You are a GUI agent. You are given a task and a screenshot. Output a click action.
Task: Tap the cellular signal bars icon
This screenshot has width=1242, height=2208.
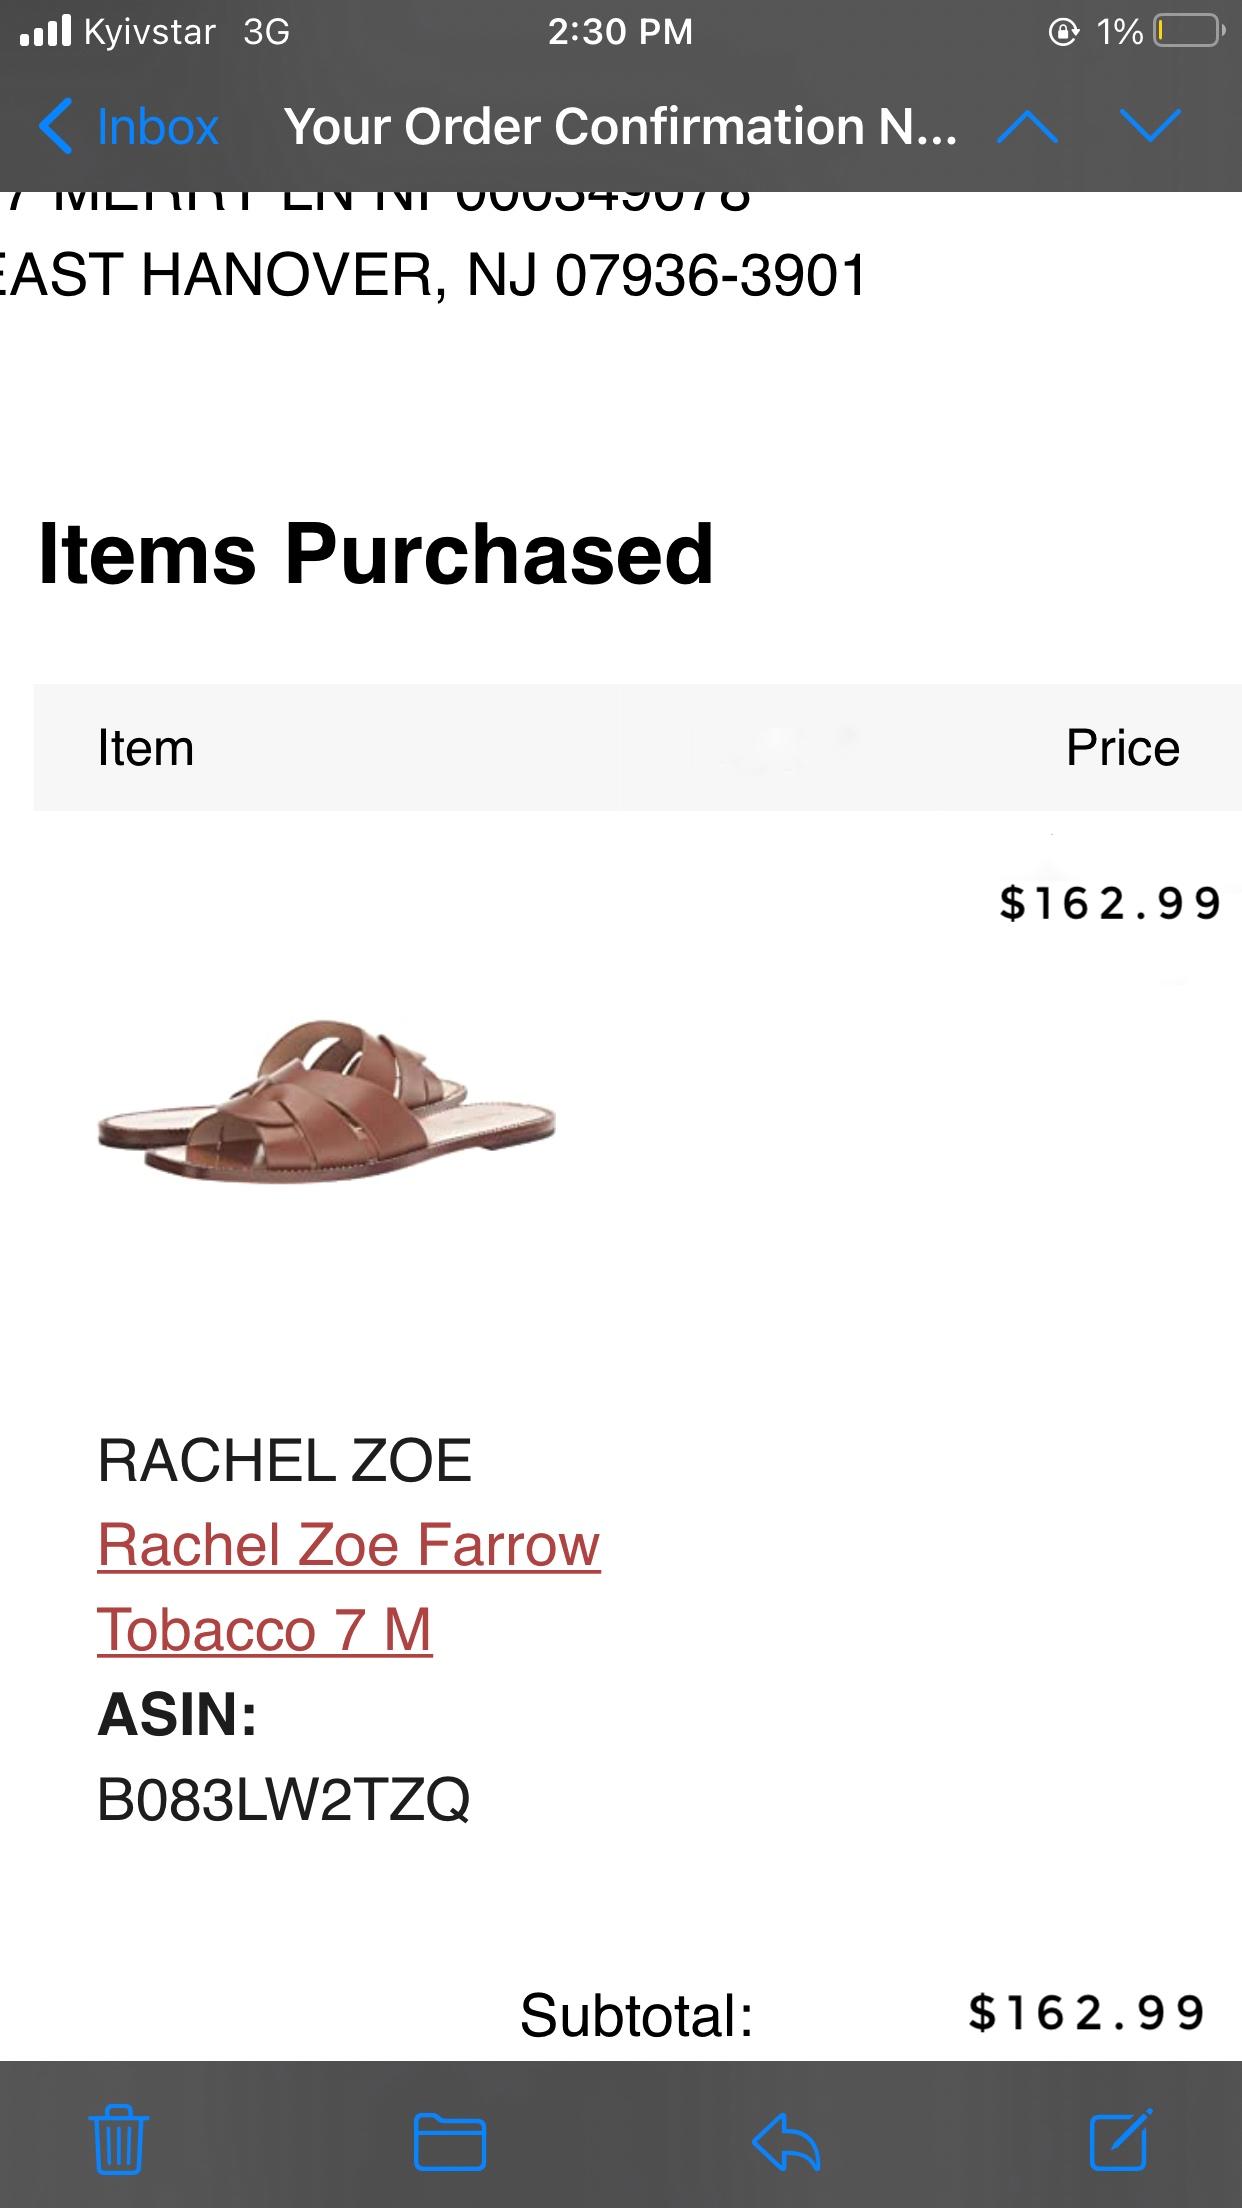coord(46,32)
